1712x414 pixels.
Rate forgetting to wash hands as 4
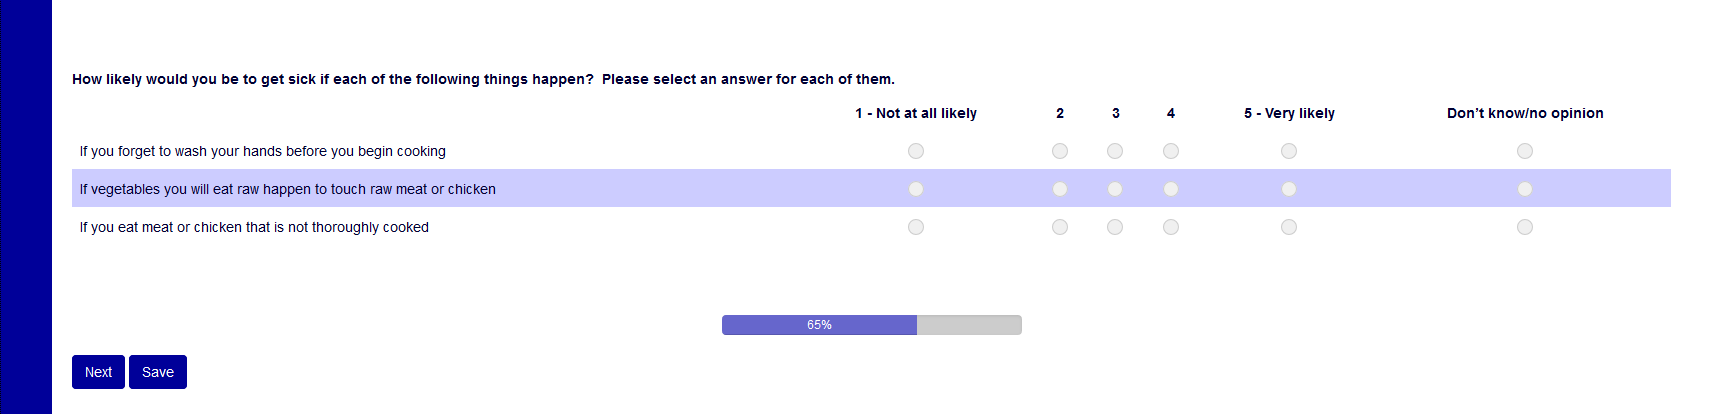[x=1171, y=151]
